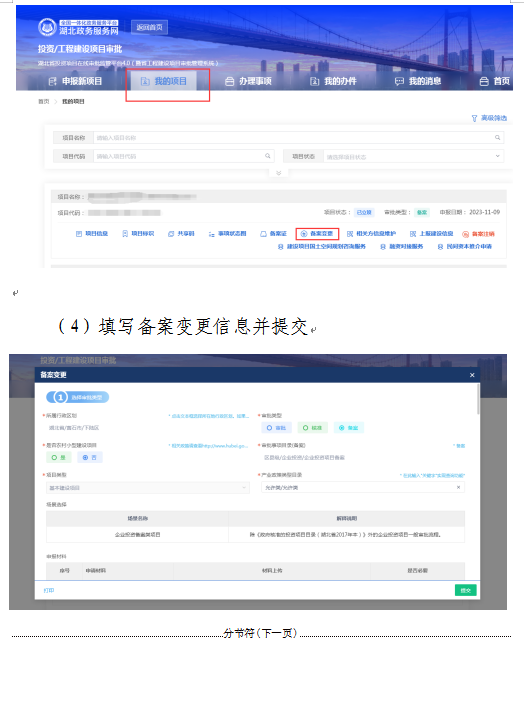This screenshot has height=716, width=524.
Task: Select the 核准 radio option
Action: 312,428
